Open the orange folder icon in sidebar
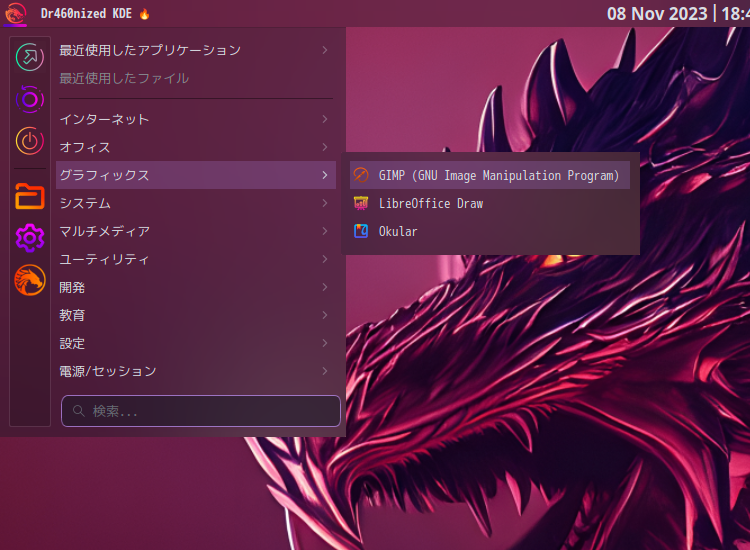The height and width of the screenshot is (550, 750). [30, 196]
